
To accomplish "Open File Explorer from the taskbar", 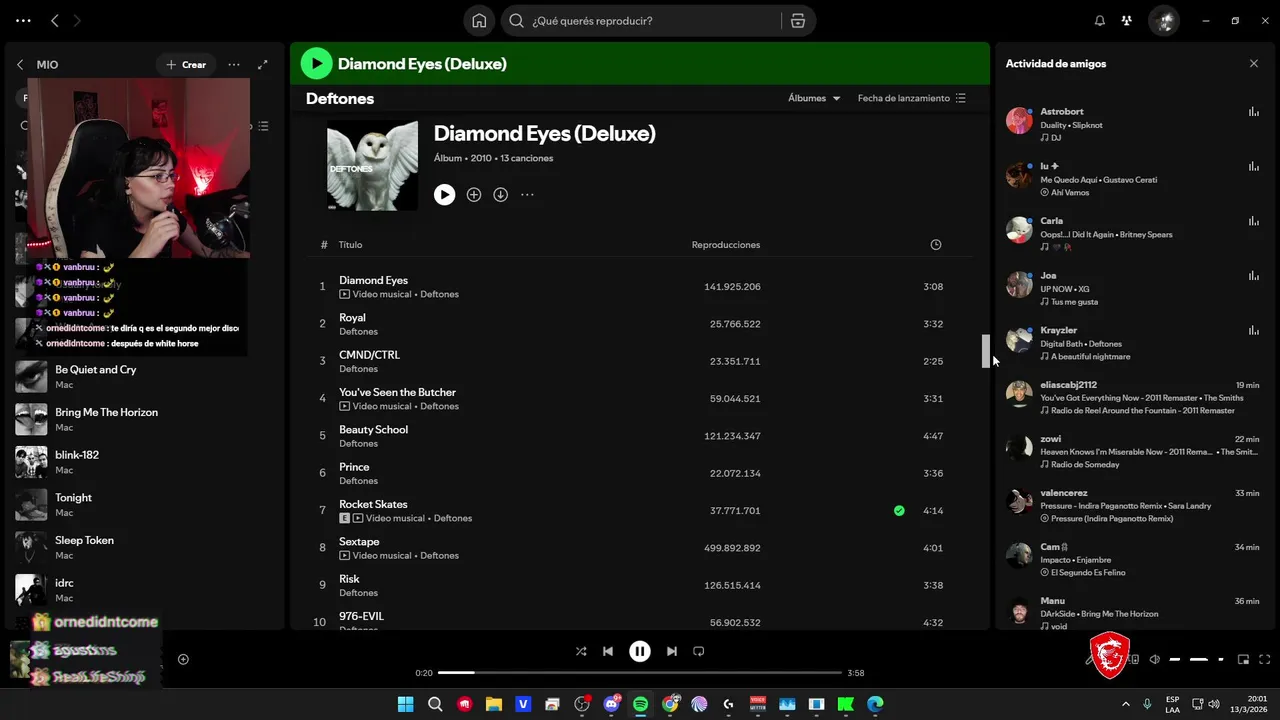I will point(493,704).
